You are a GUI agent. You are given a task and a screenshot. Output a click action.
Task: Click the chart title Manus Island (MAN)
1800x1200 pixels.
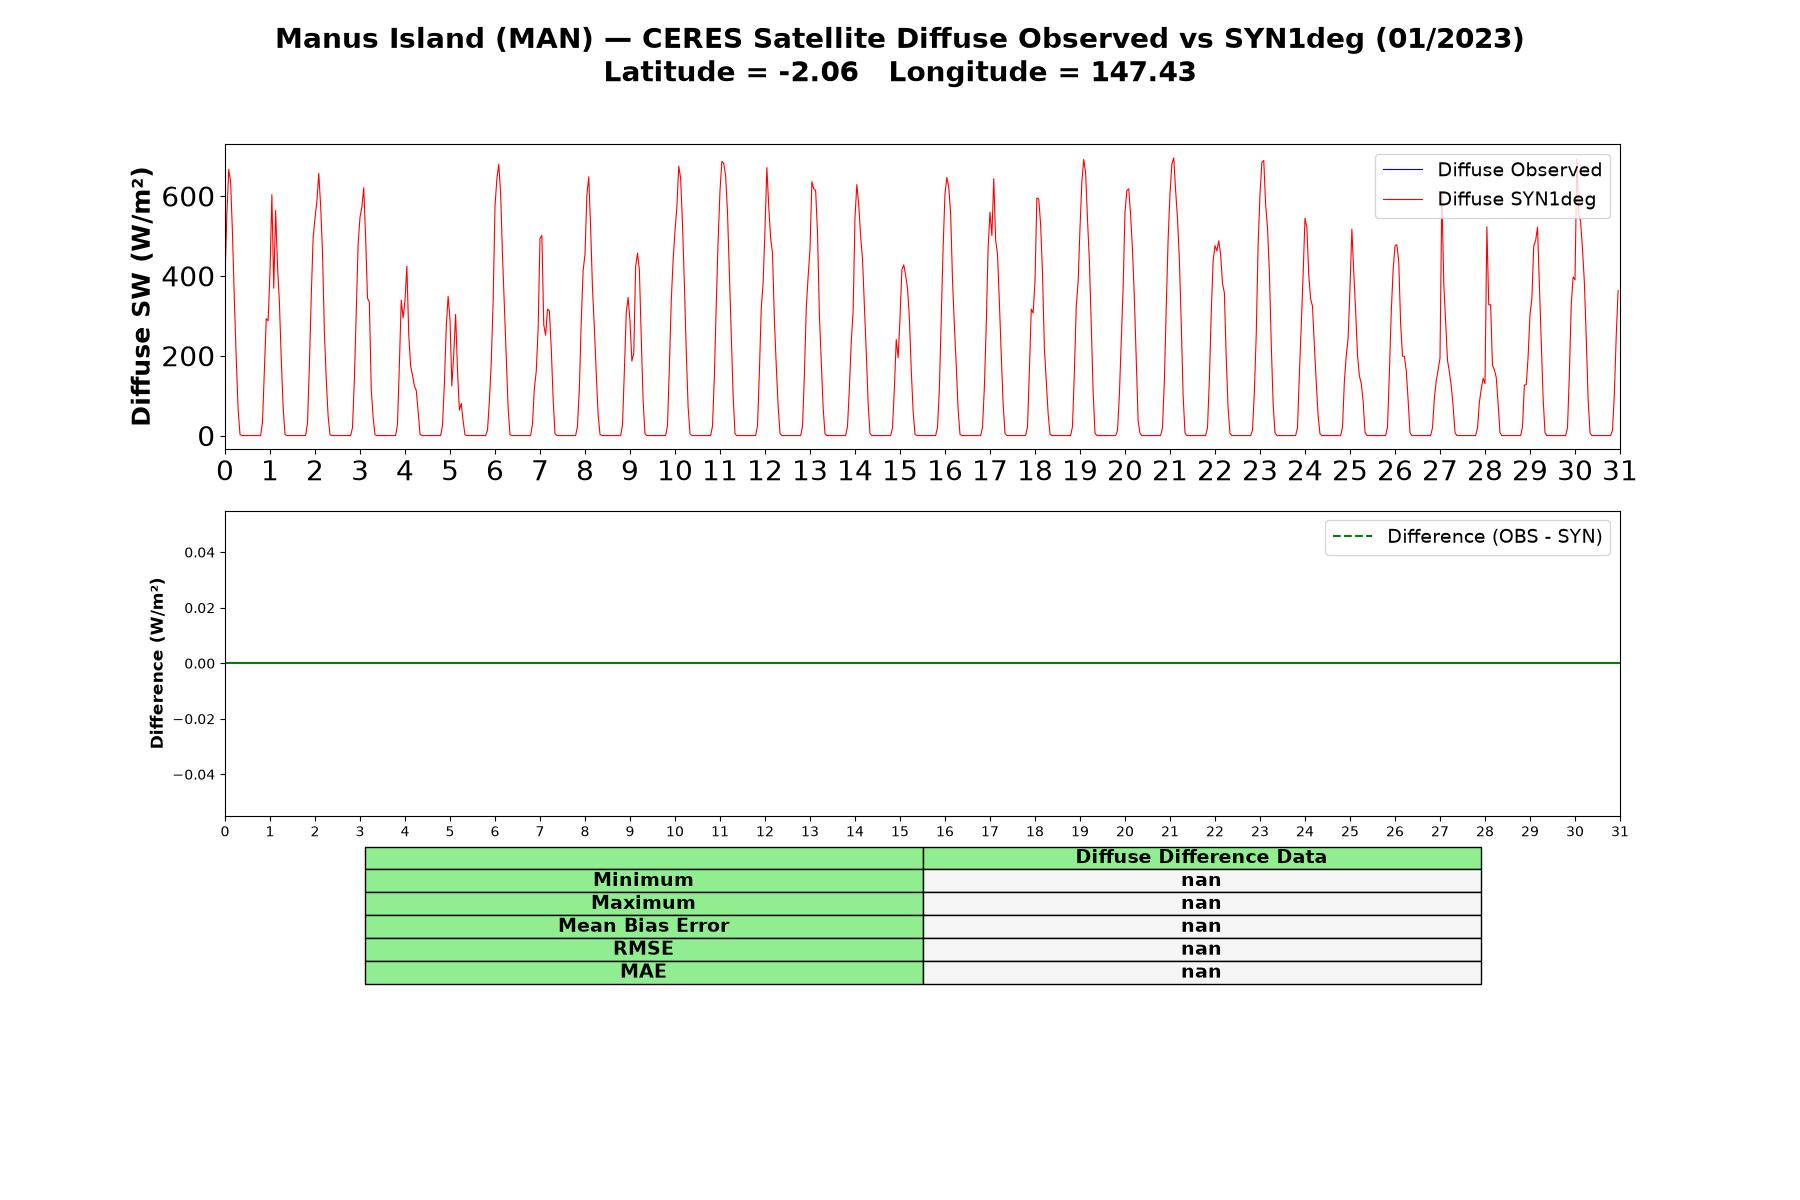pos(434,39)
